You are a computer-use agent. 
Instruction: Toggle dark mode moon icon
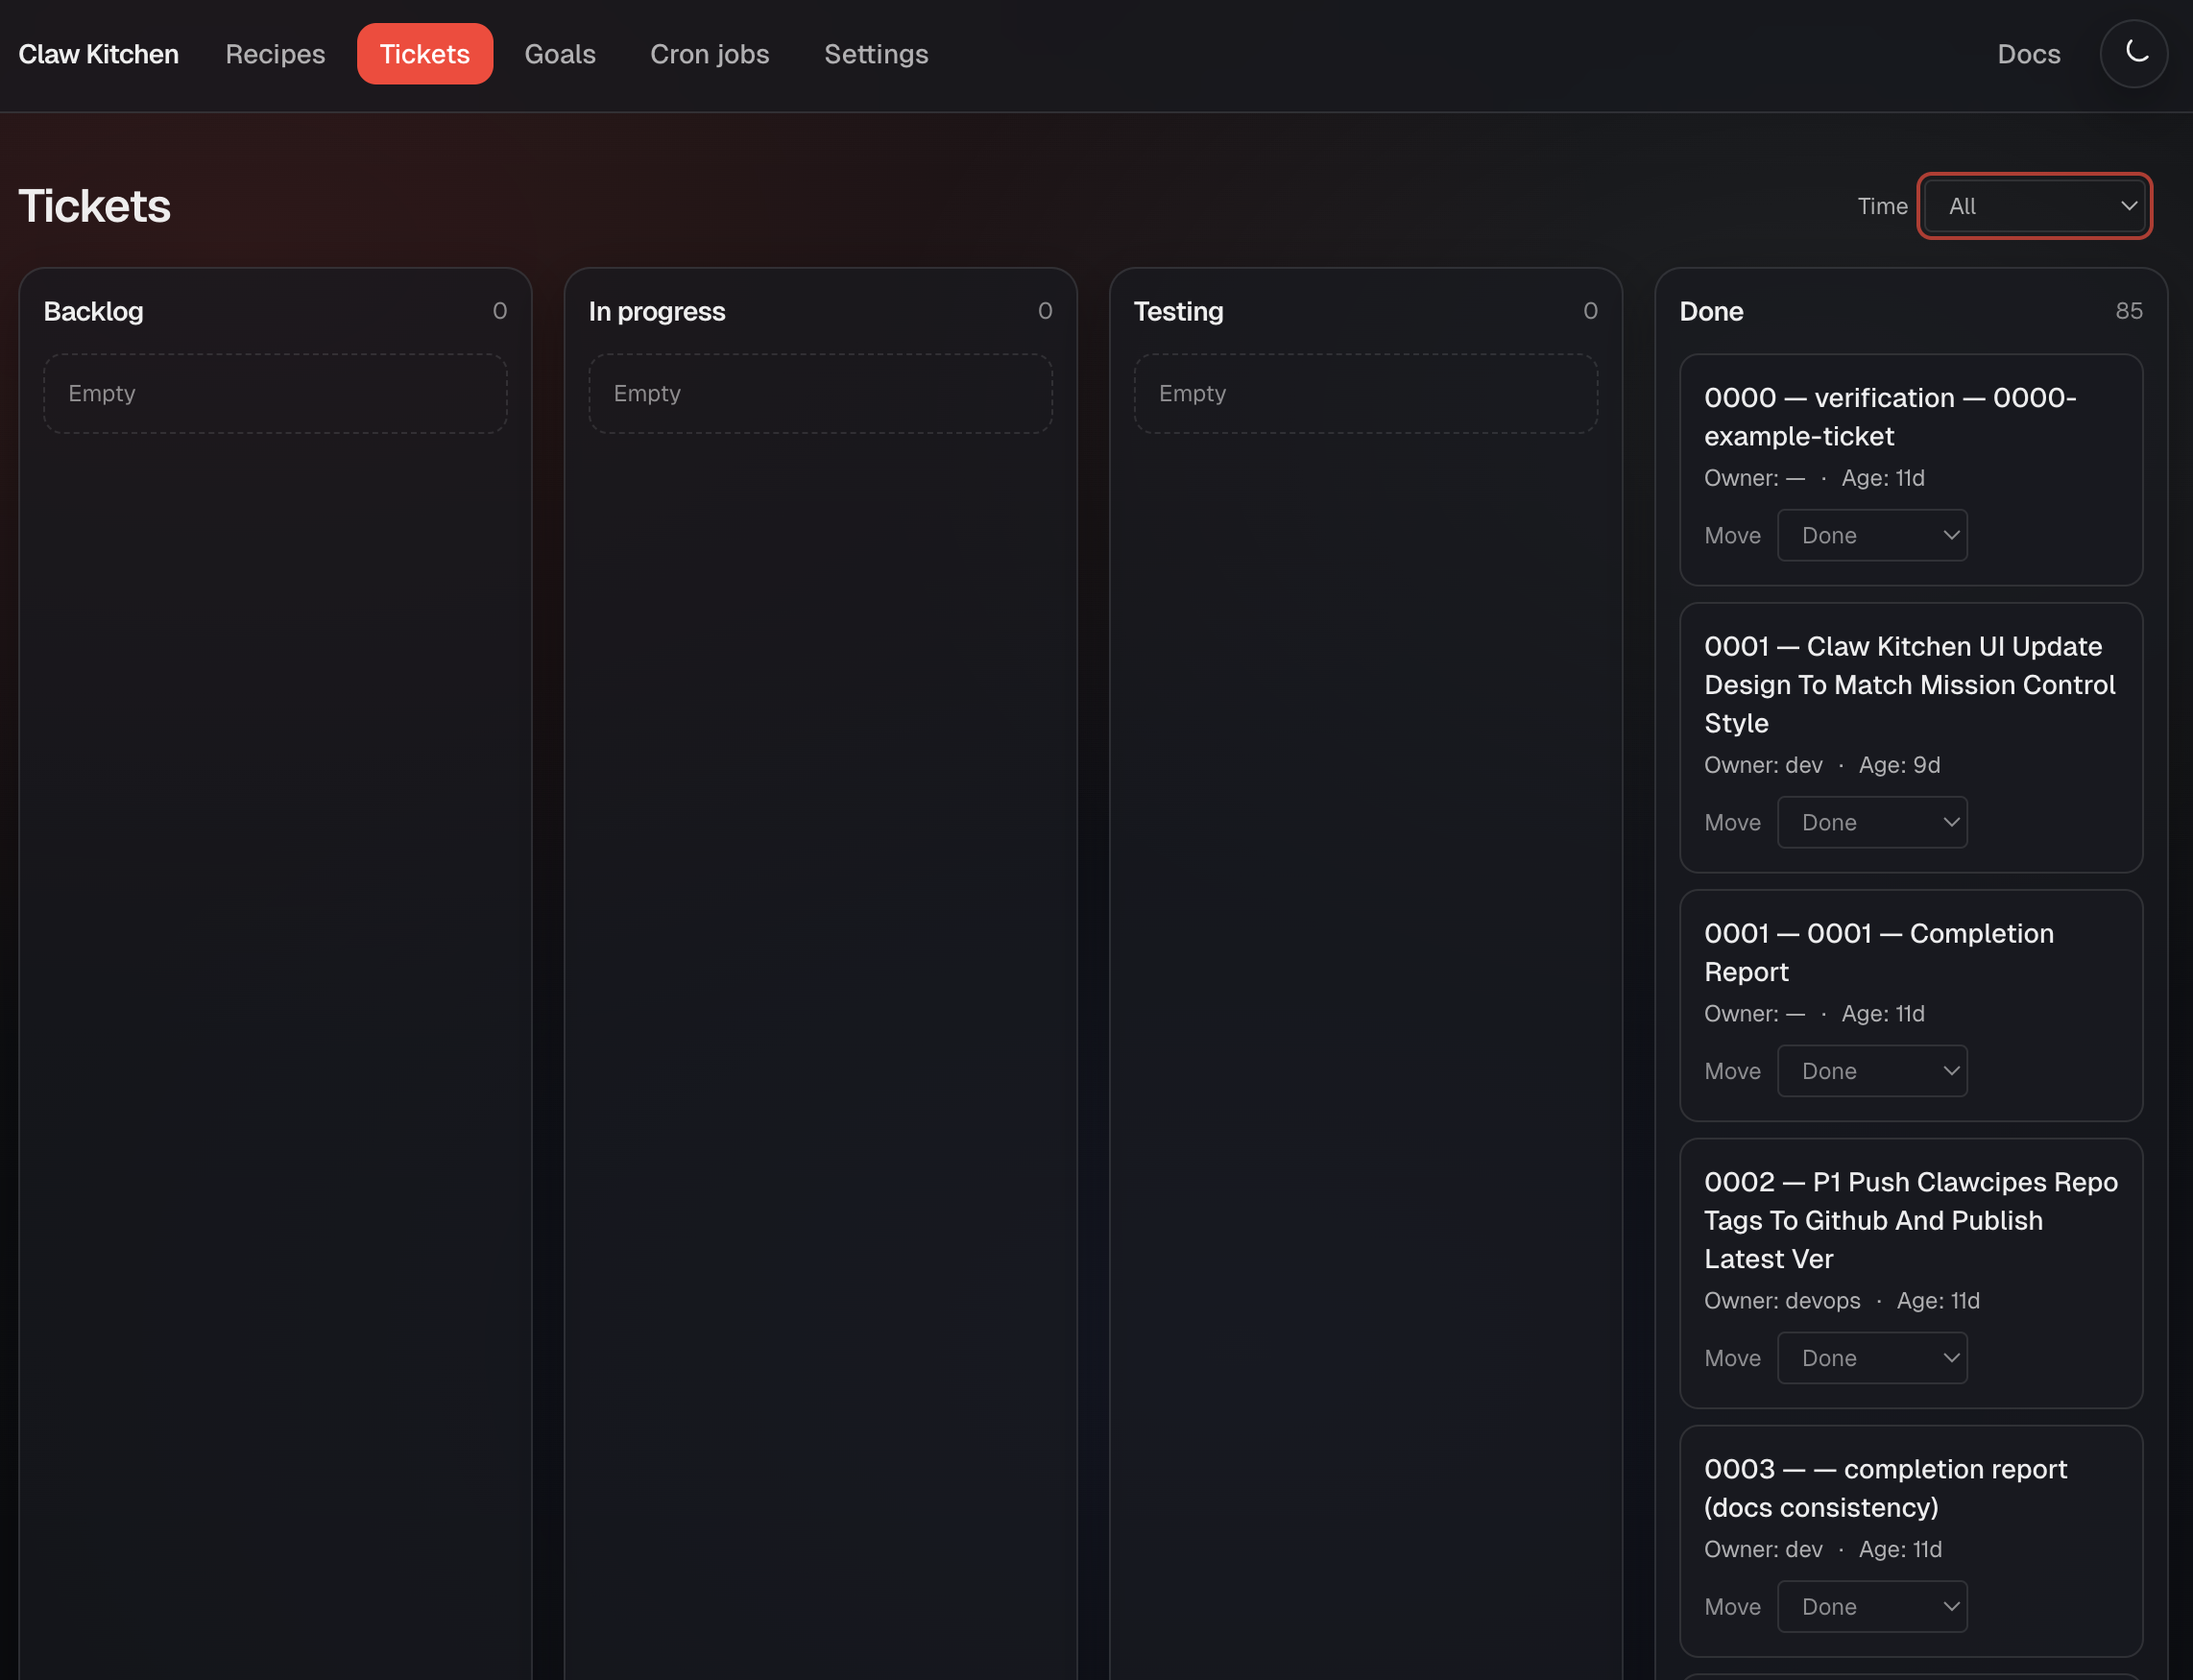click(x=2133, y=54)
